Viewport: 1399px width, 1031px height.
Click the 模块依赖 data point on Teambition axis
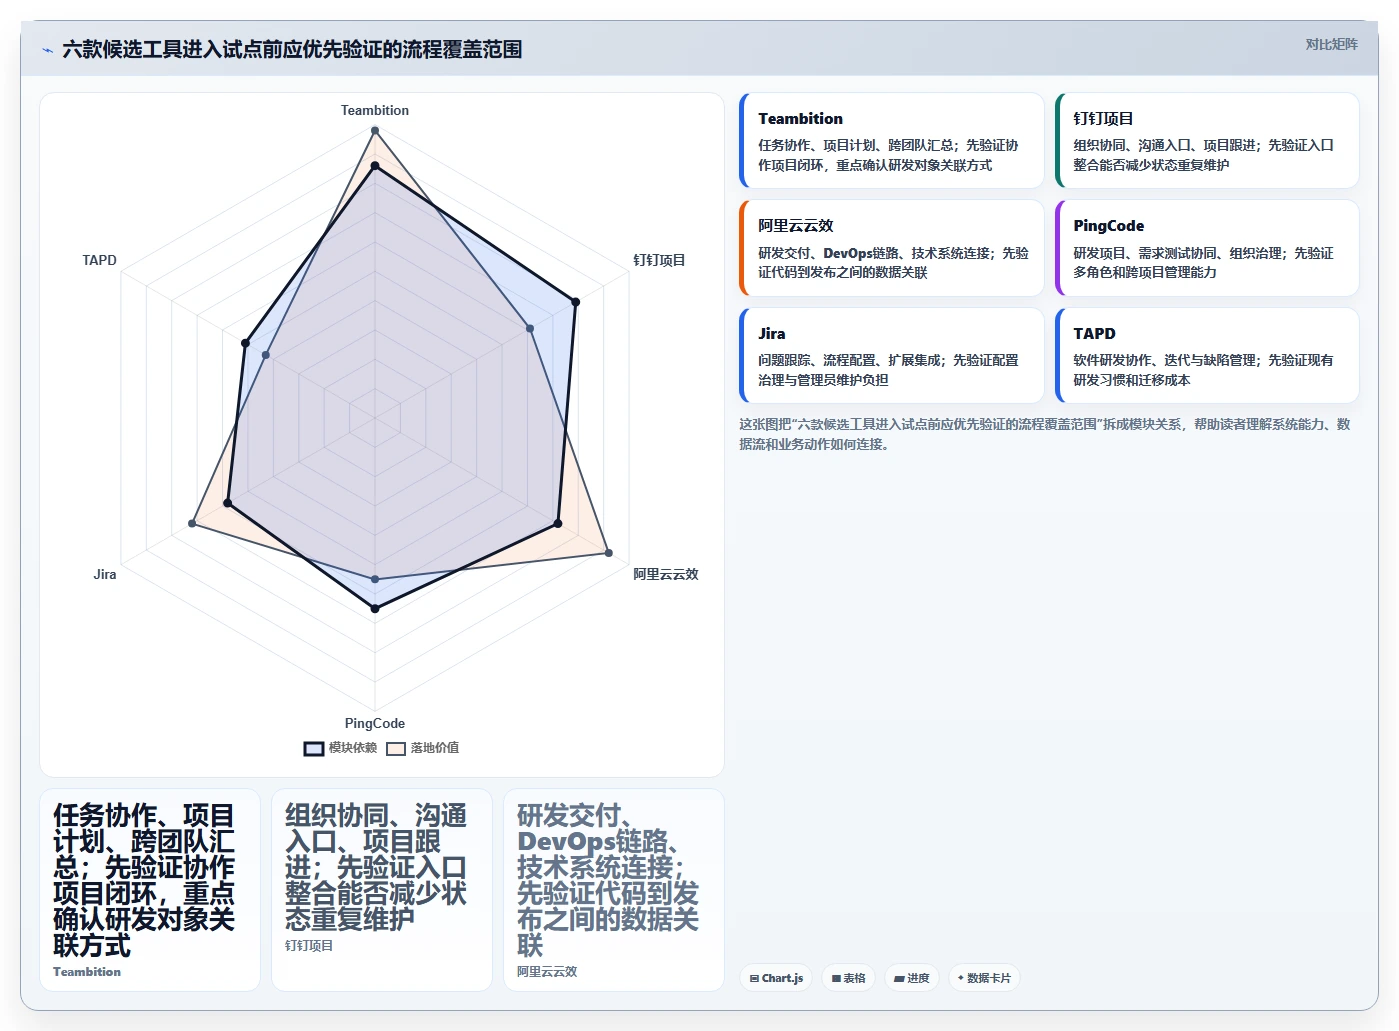(375, 166)
